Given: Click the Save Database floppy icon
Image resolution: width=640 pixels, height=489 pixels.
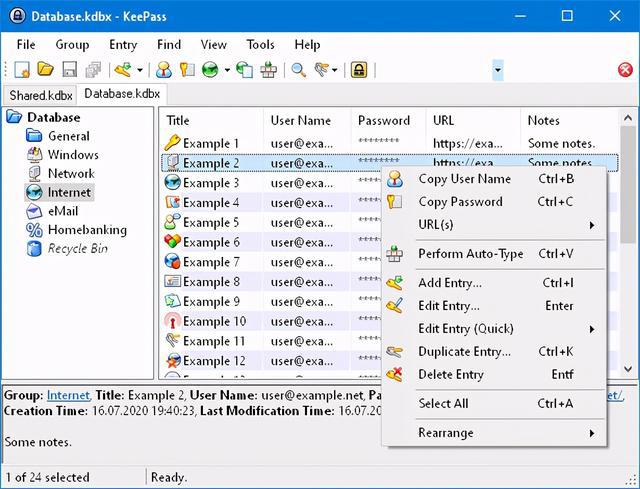Looking at the screenshot, I should 69,69.
